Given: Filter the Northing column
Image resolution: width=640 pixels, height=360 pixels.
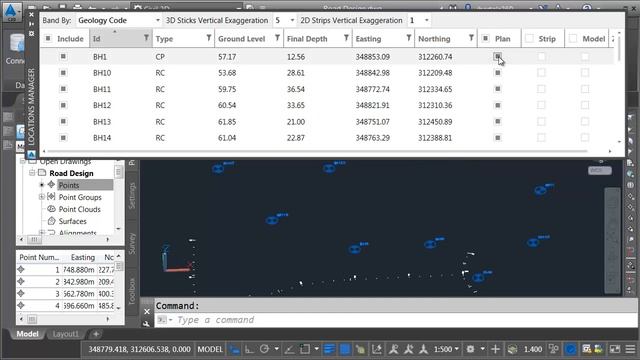Looking at the screenshot, I should coord(471,38).
